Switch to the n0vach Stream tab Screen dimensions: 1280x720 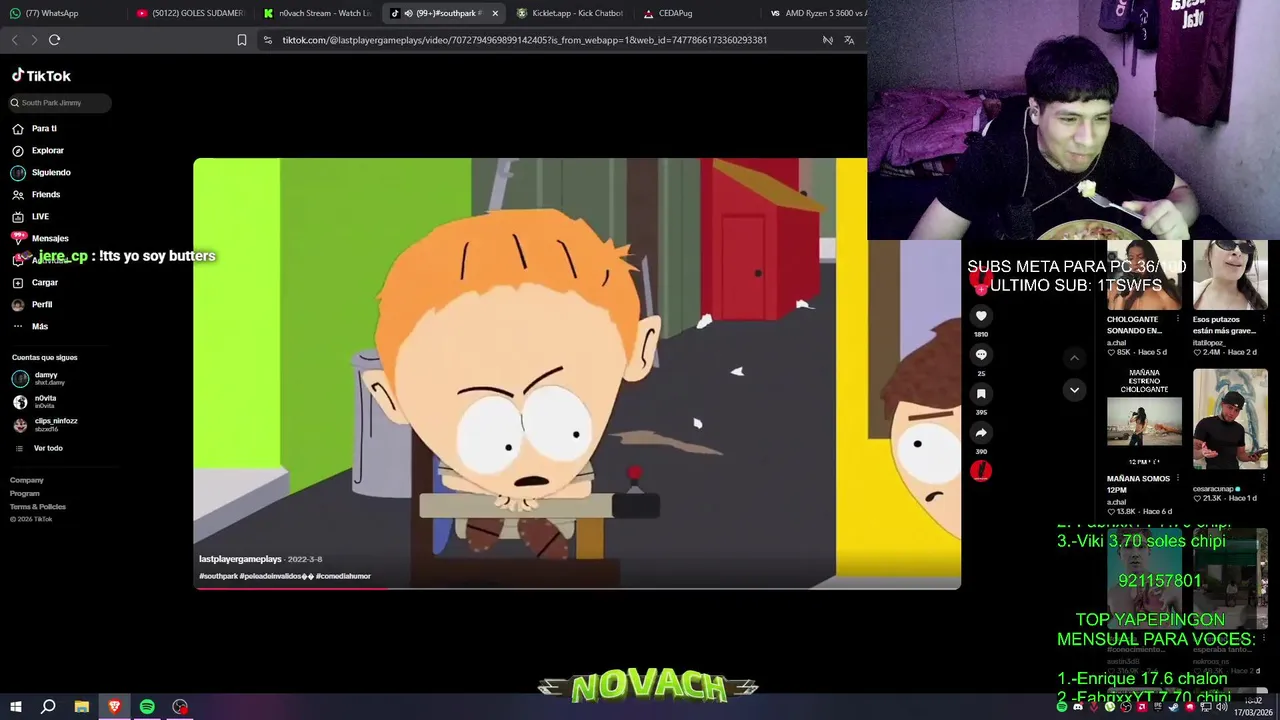tap(317, 13)
